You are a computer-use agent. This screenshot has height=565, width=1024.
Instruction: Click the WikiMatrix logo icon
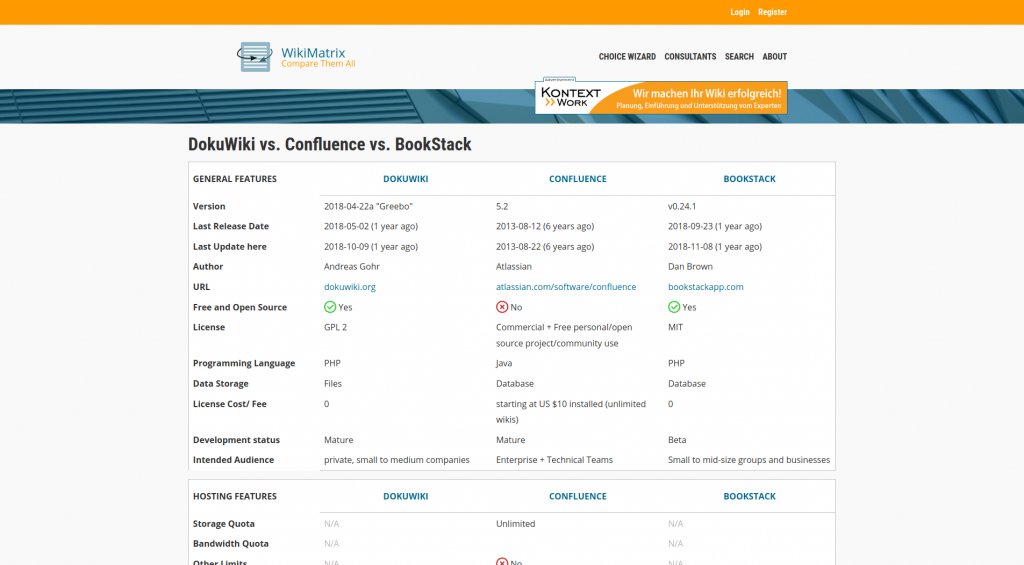[x=255, y=57]
